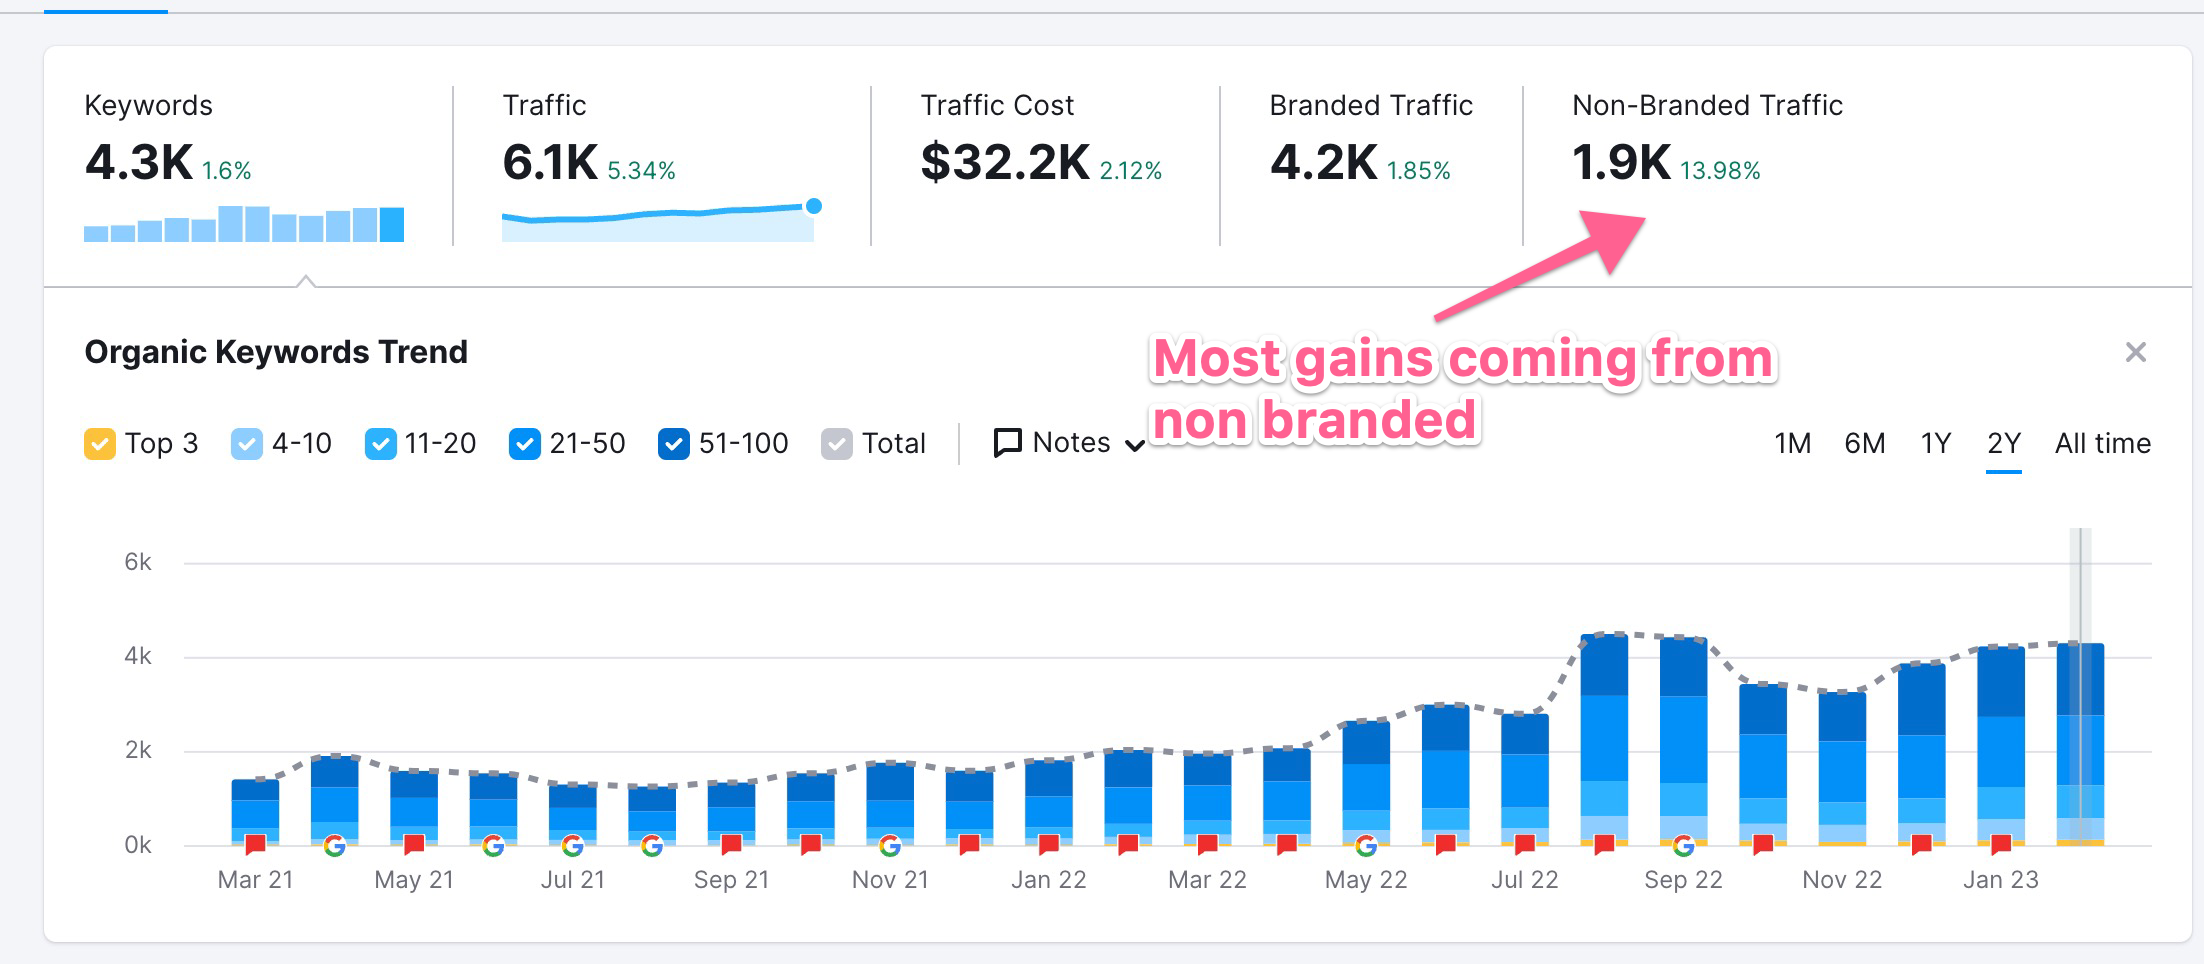
Task: Click the Non-Branded 13.98% change value
Action: pyautogui.click(x=1720, y=171)
